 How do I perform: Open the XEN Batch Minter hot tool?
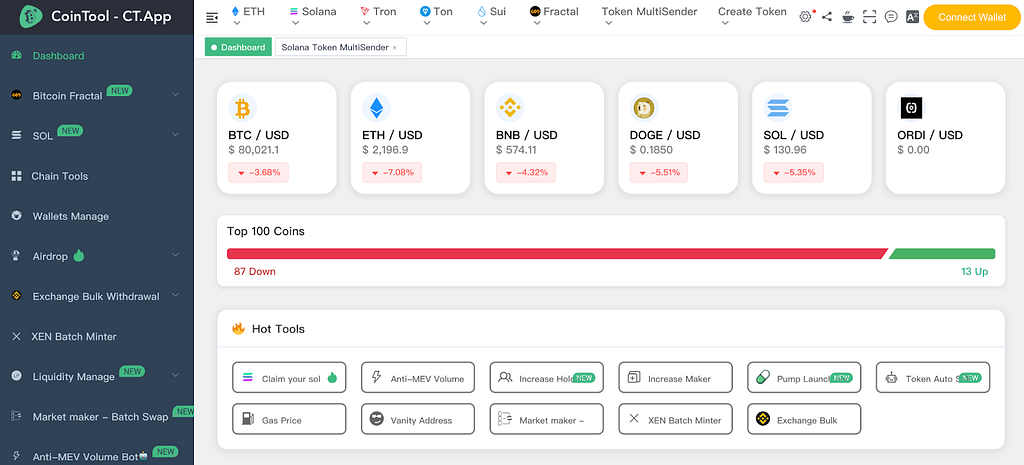[675, 419]
